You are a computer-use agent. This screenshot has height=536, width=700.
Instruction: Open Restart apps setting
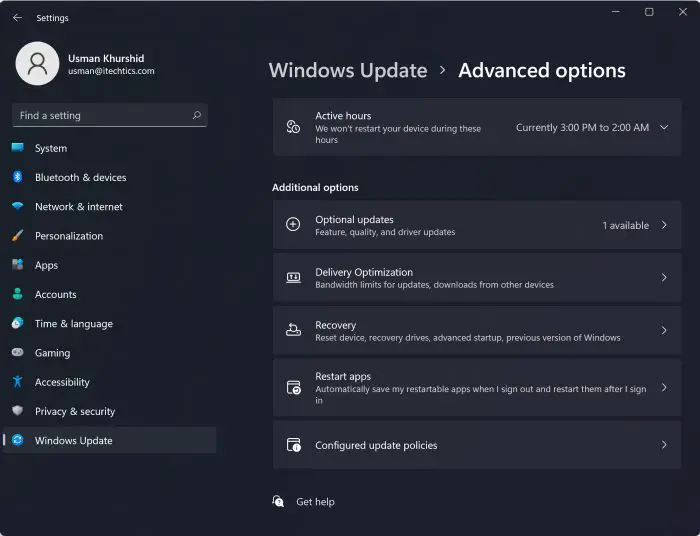(477, 387)
